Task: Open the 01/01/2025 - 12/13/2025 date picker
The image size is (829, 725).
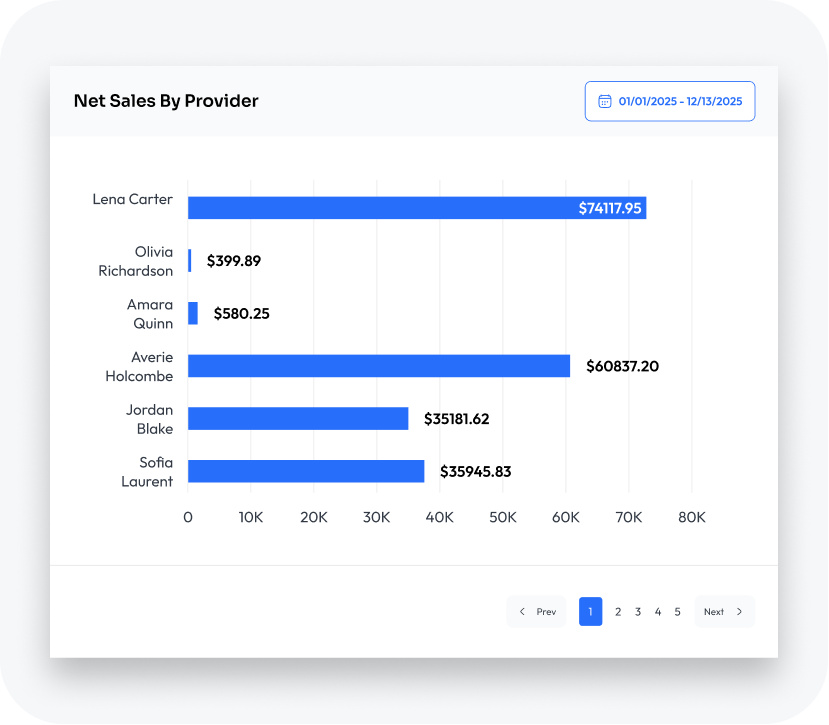Action: pos(670,101)
